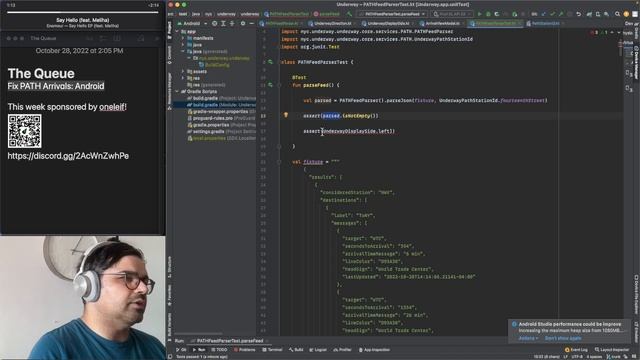Switch to UnderwayDirection.kt editor tab

click(x=332, y=24)
